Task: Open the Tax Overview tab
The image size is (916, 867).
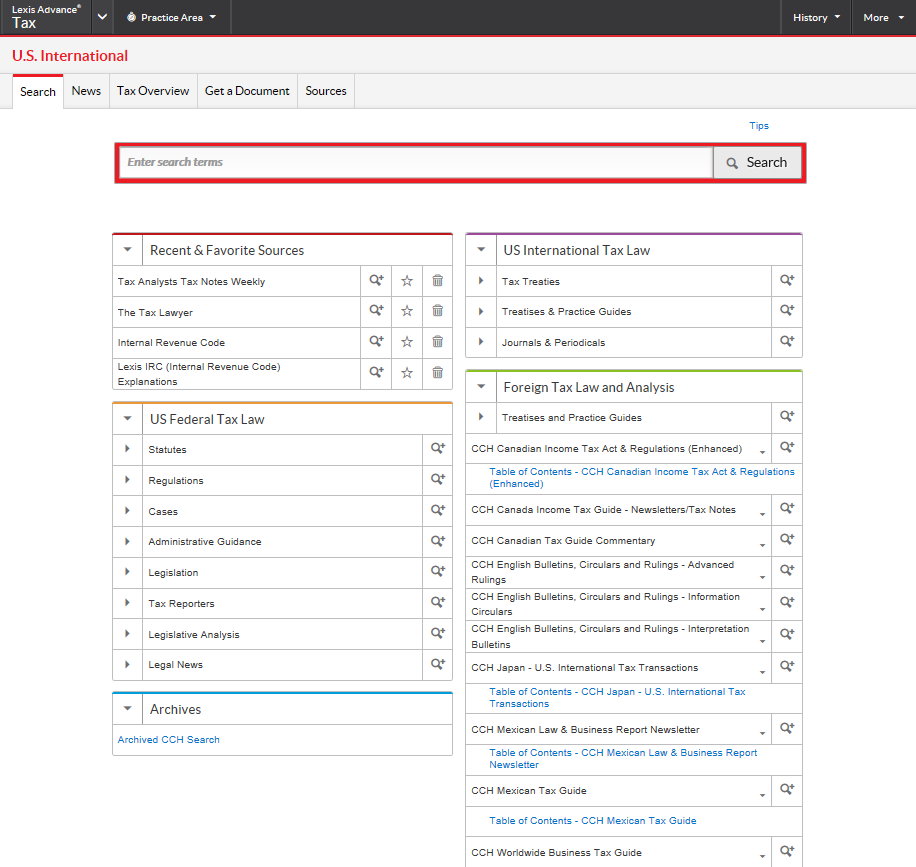Action: [x=153, y=91]
